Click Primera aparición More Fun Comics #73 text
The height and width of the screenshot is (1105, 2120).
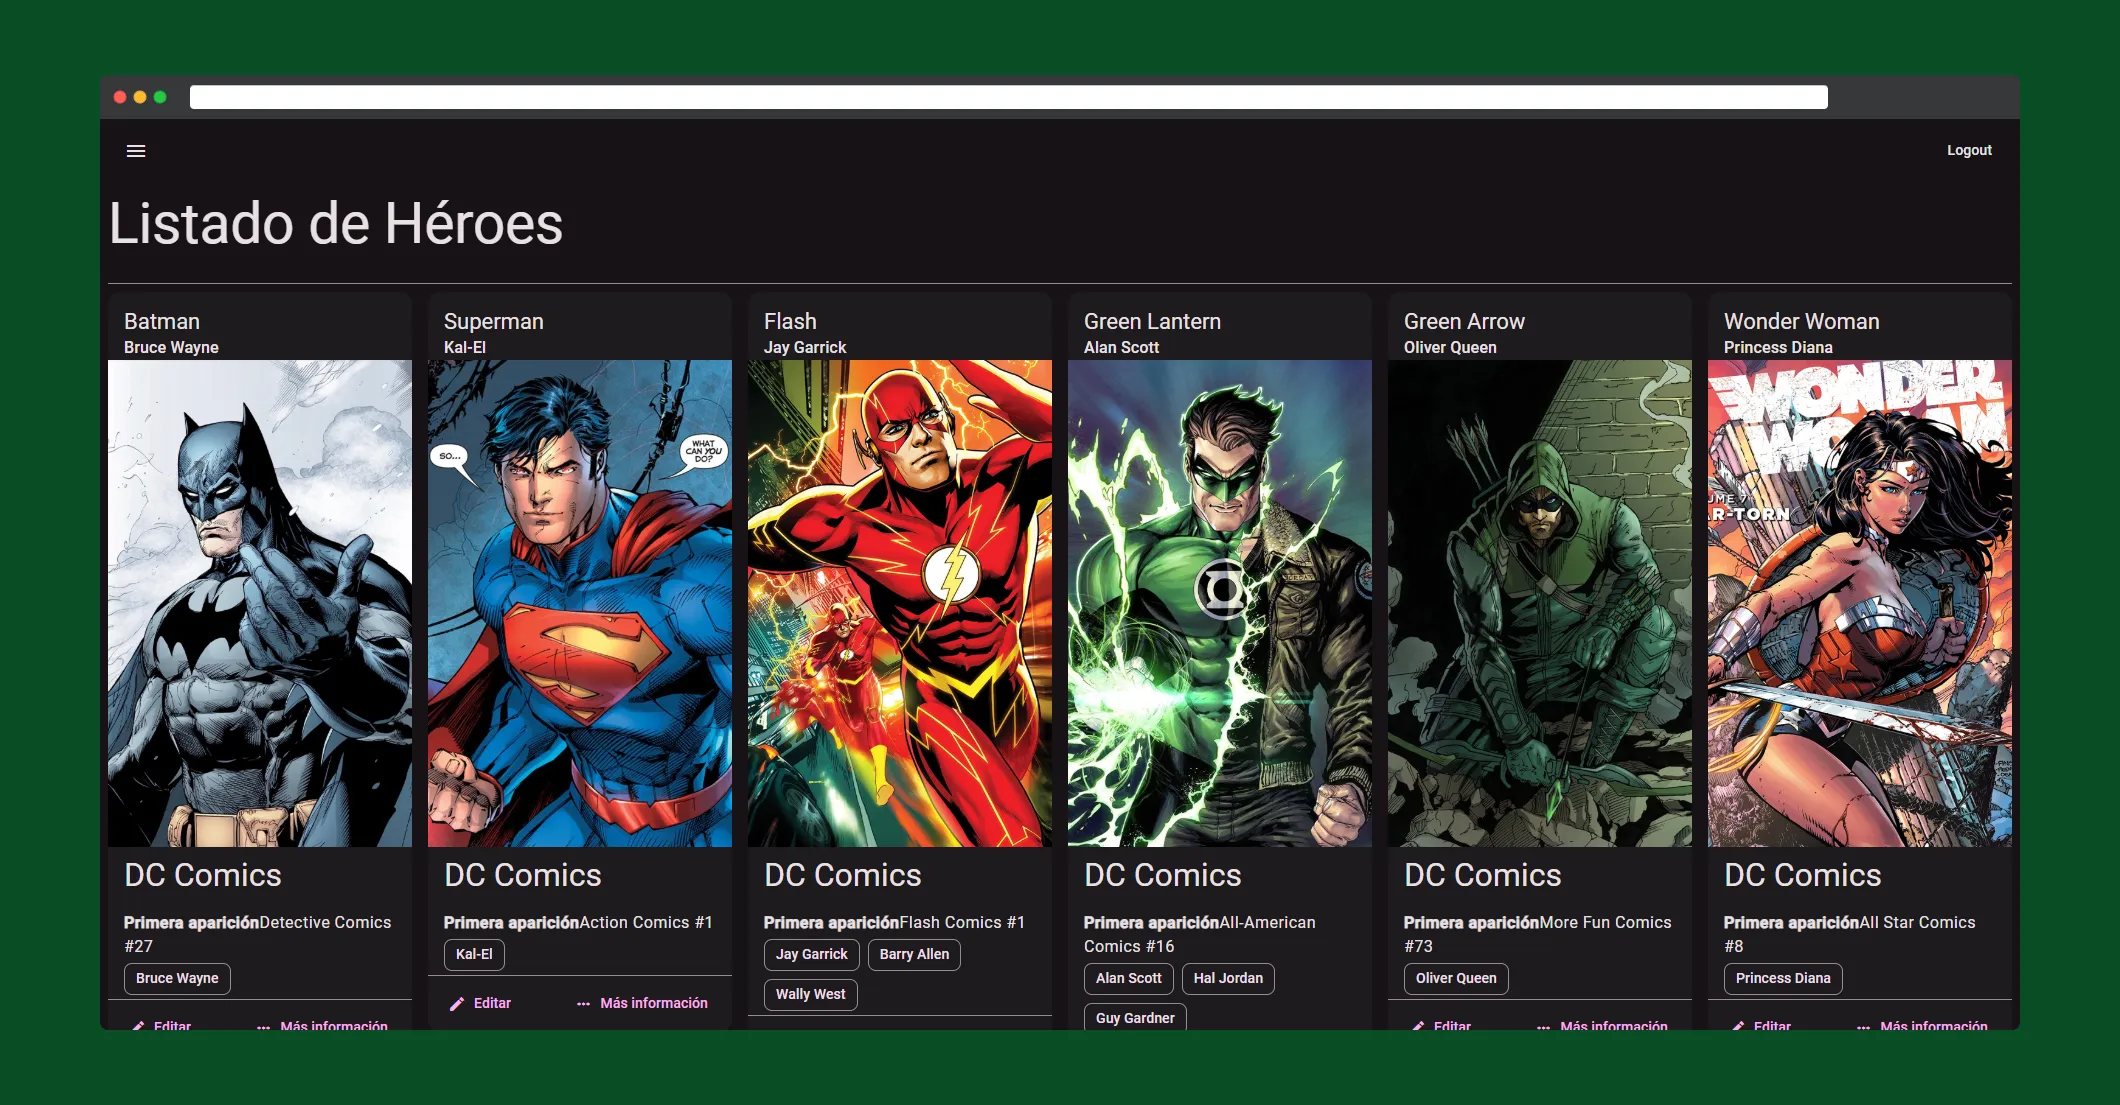[1537, 934]
